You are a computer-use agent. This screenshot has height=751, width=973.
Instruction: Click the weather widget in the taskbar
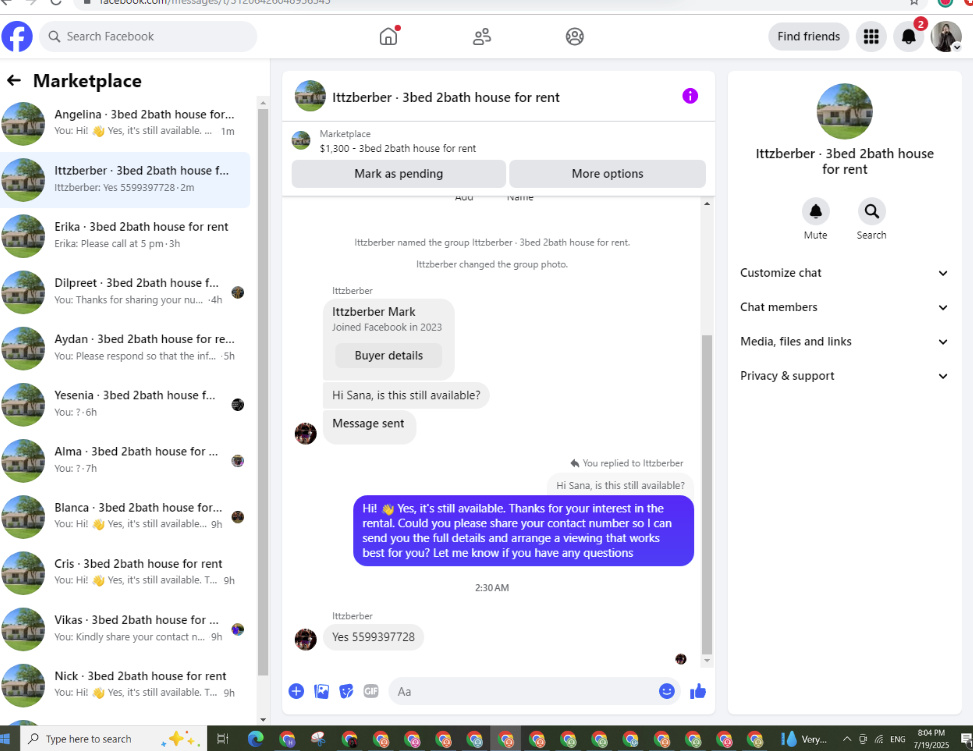805,739
